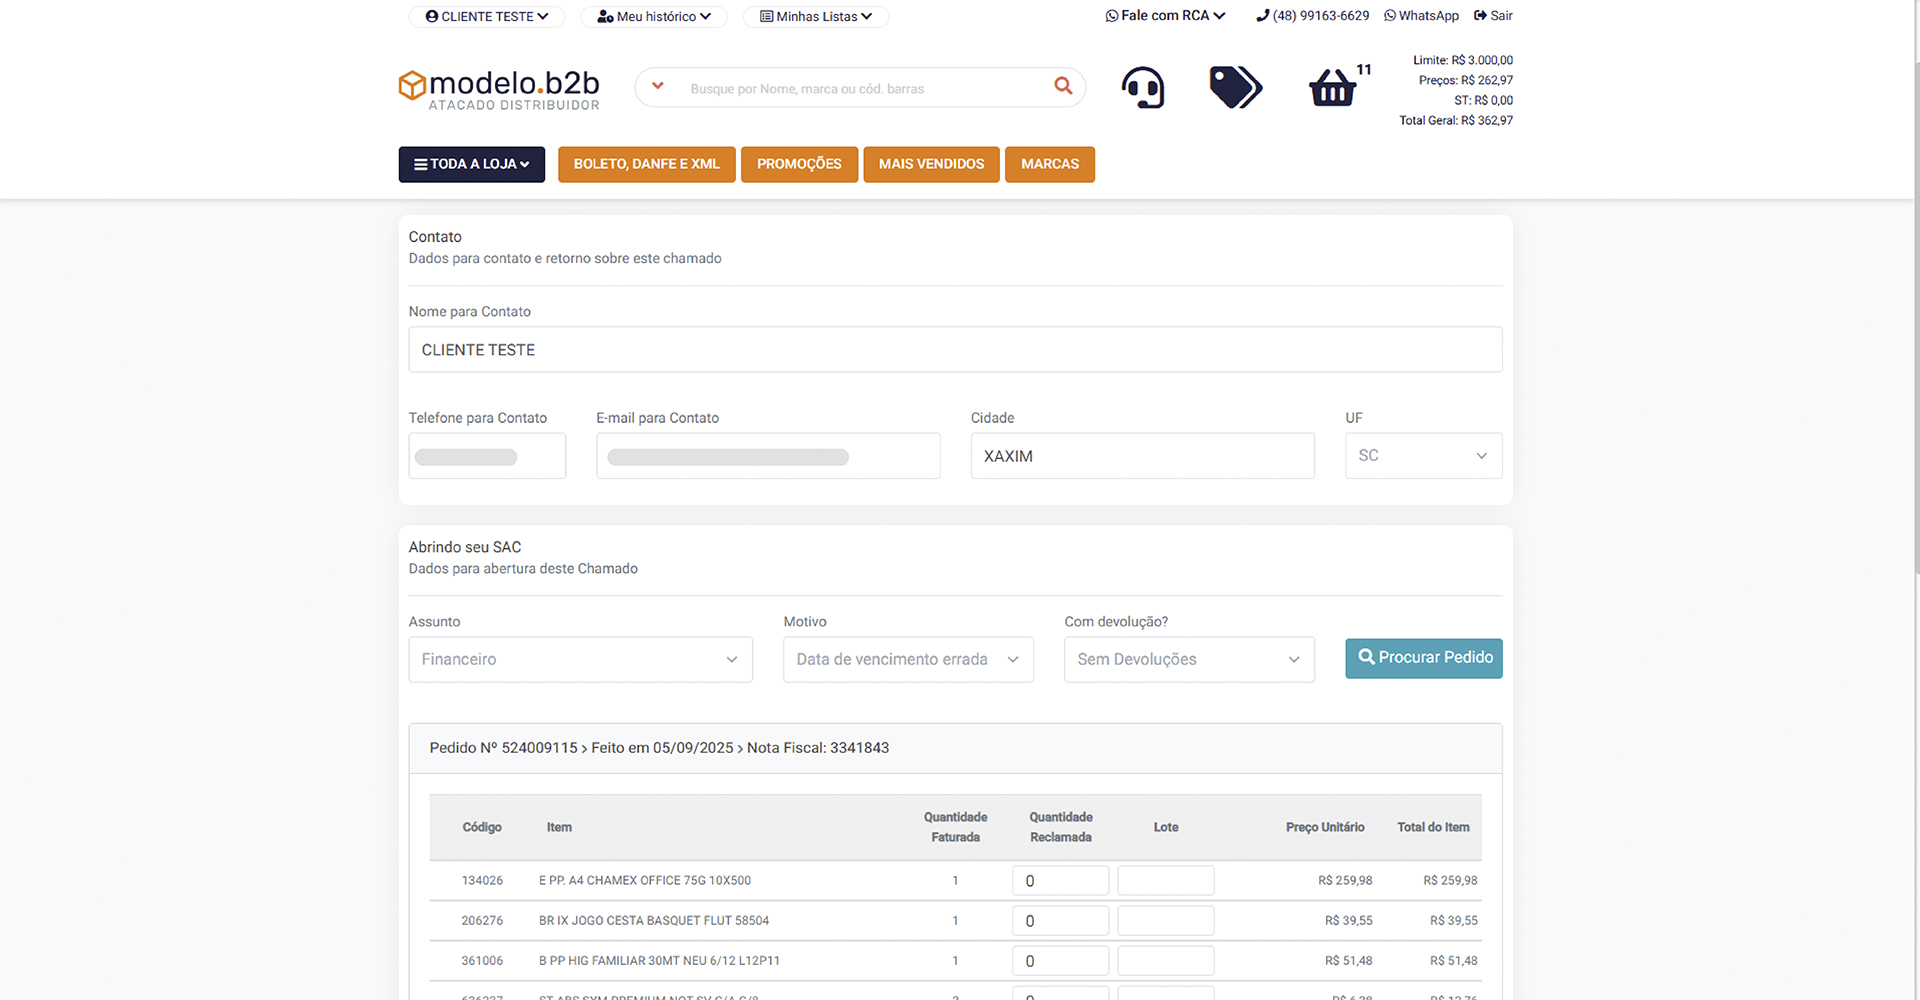The image size is (1920, 1000).
Task: Open the Meu histórico menu
Action: tap(654, 17)
